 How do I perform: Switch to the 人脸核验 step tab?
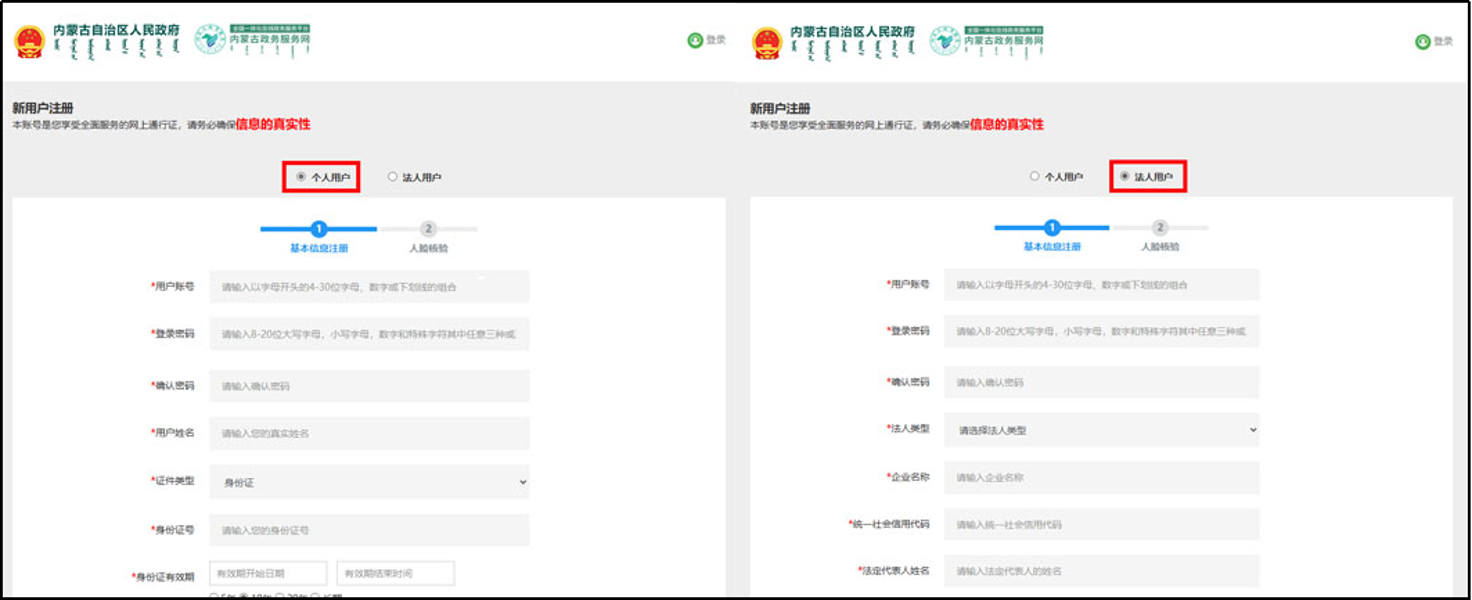(428, 246)
